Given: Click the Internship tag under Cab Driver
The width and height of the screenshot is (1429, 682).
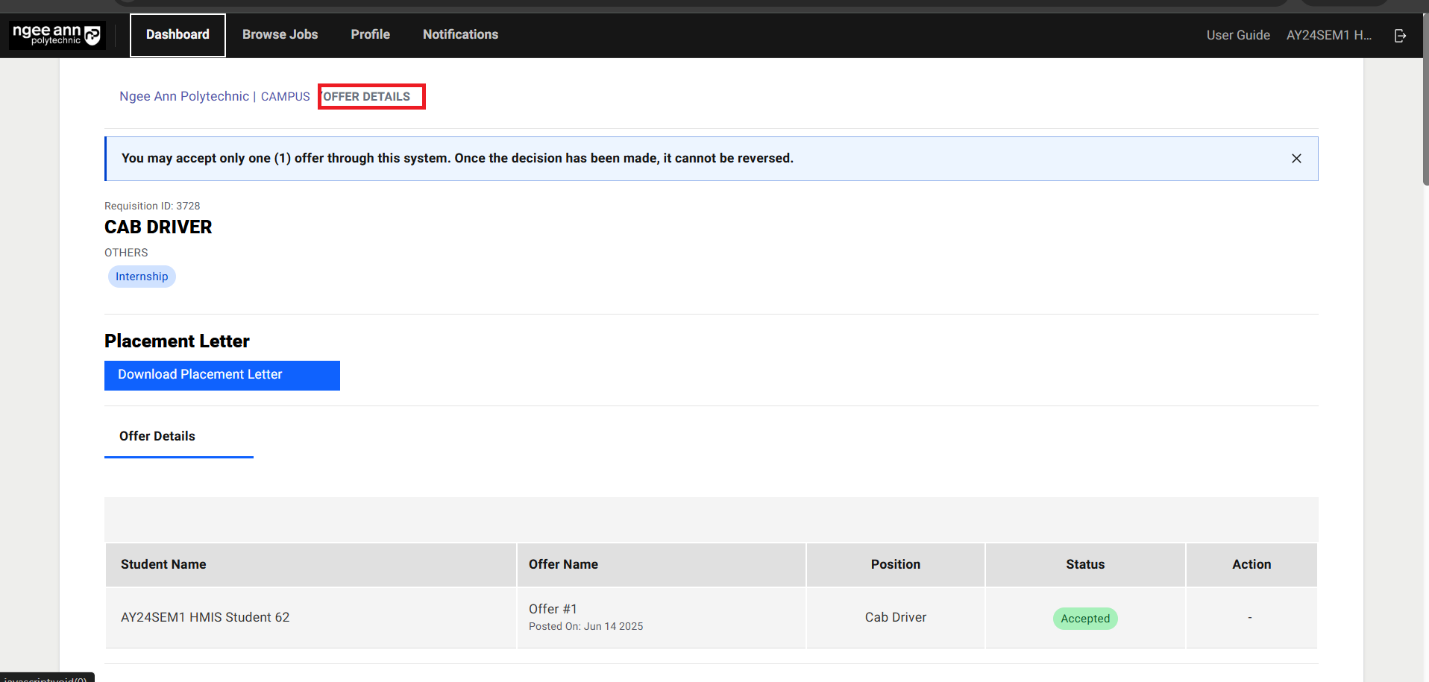Looking at the screenshot, I should tap(142, 277).
